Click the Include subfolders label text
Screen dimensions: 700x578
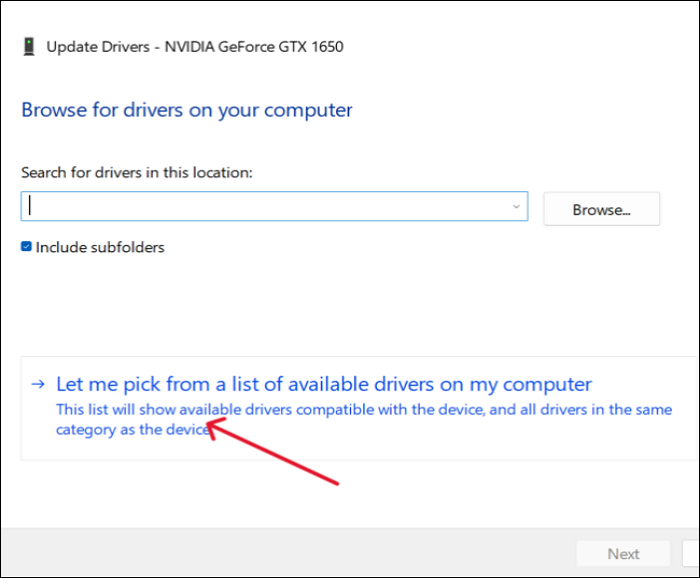(x=100, y=247)
